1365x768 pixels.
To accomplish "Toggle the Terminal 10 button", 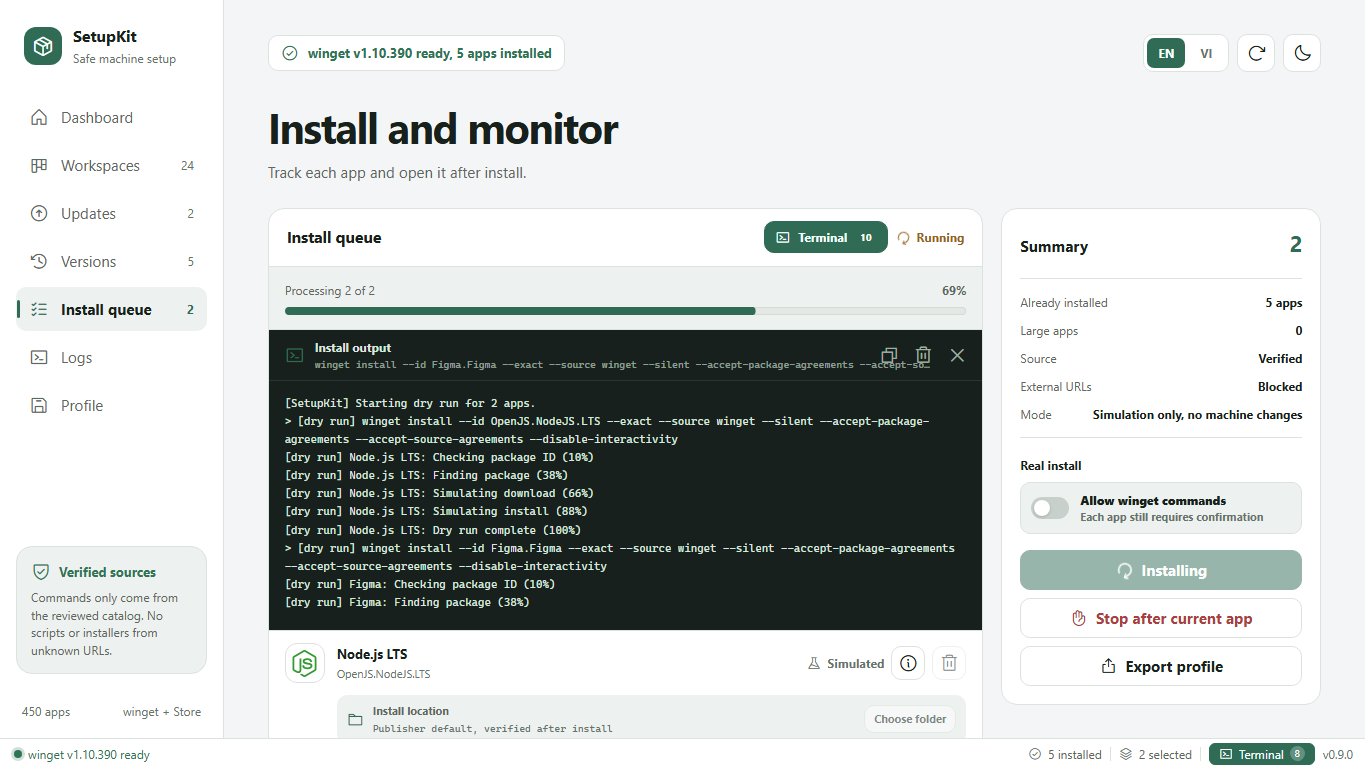I will pos(826,238).
